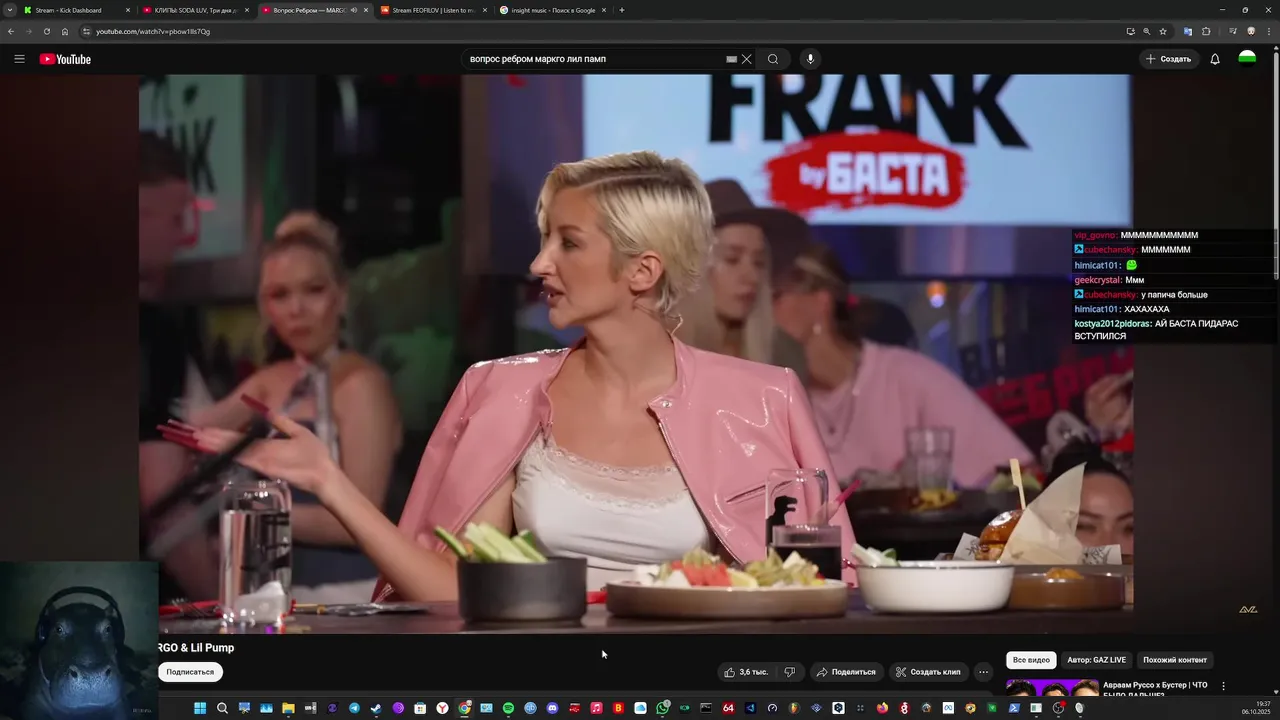Switch to the Stream - Kick Dashboard tab
Image resolution: width=1280 pixels, height=720 pixels.
tap(77, 10)
